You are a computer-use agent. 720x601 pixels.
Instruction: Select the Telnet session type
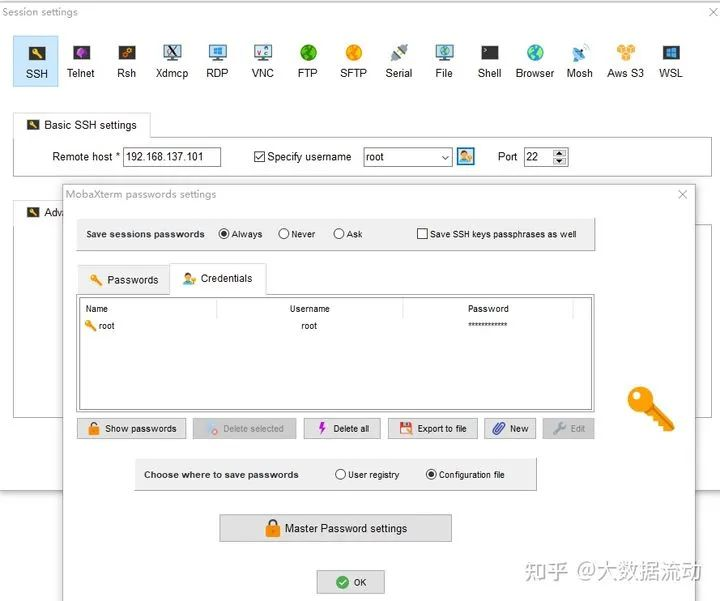coord(81,61)
